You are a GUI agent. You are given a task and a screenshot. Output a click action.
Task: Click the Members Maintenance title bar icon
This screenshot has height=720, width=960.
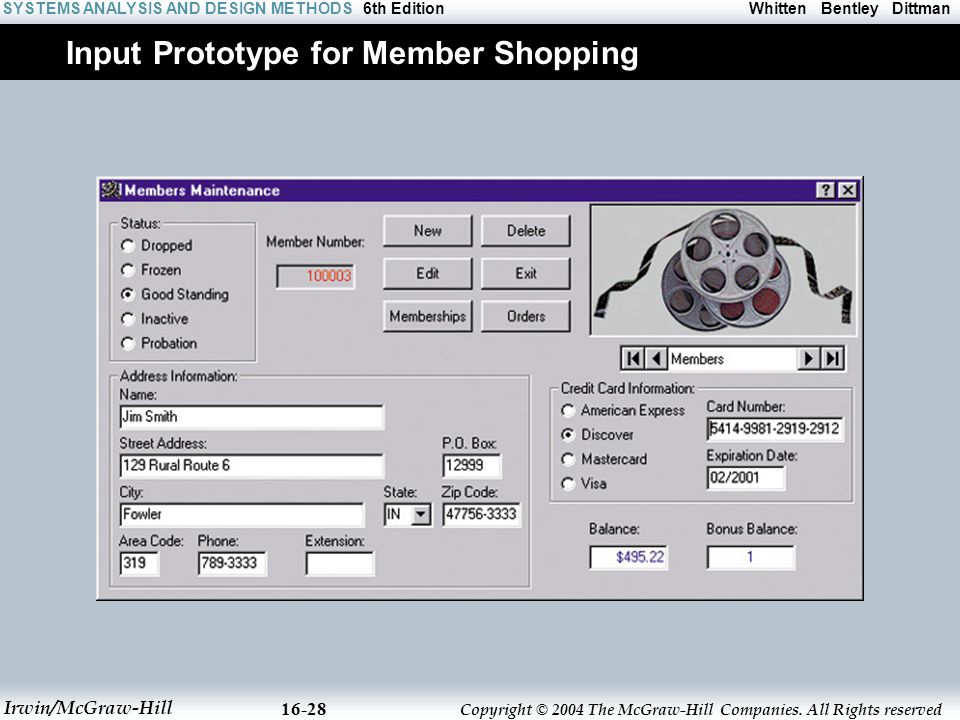(111, 190)
